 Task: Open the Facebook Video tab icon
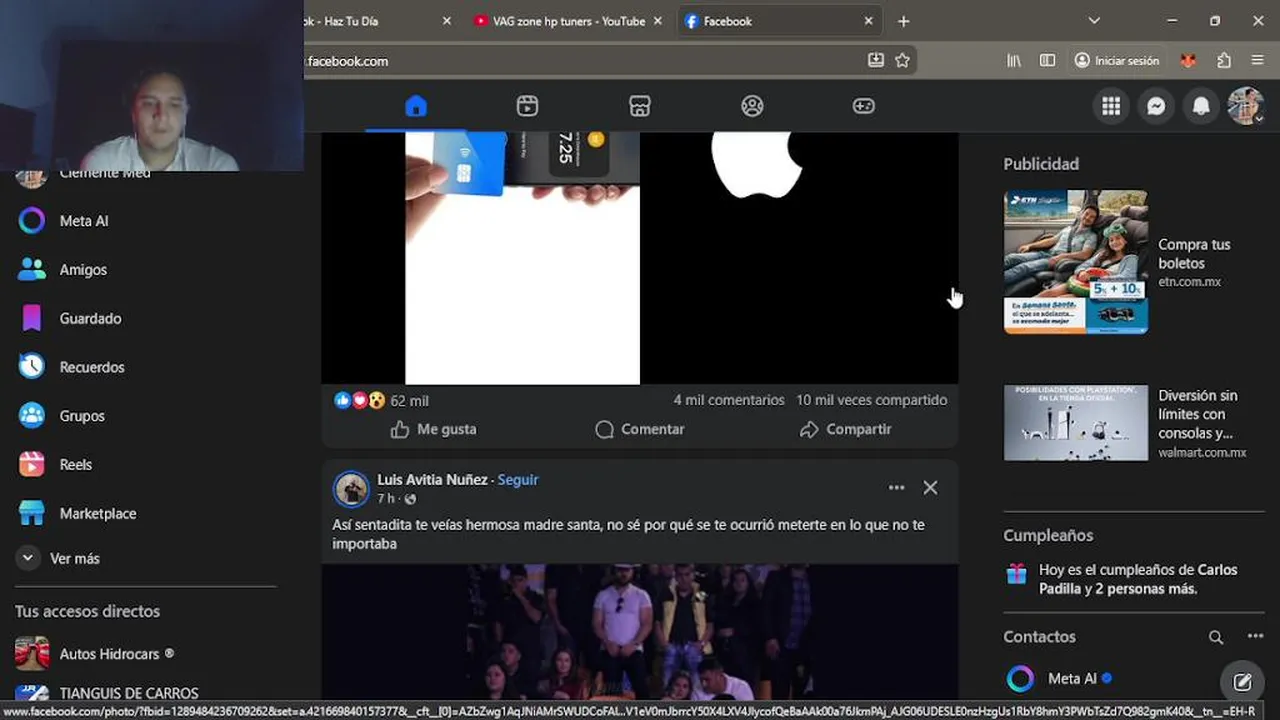[528, 106]
